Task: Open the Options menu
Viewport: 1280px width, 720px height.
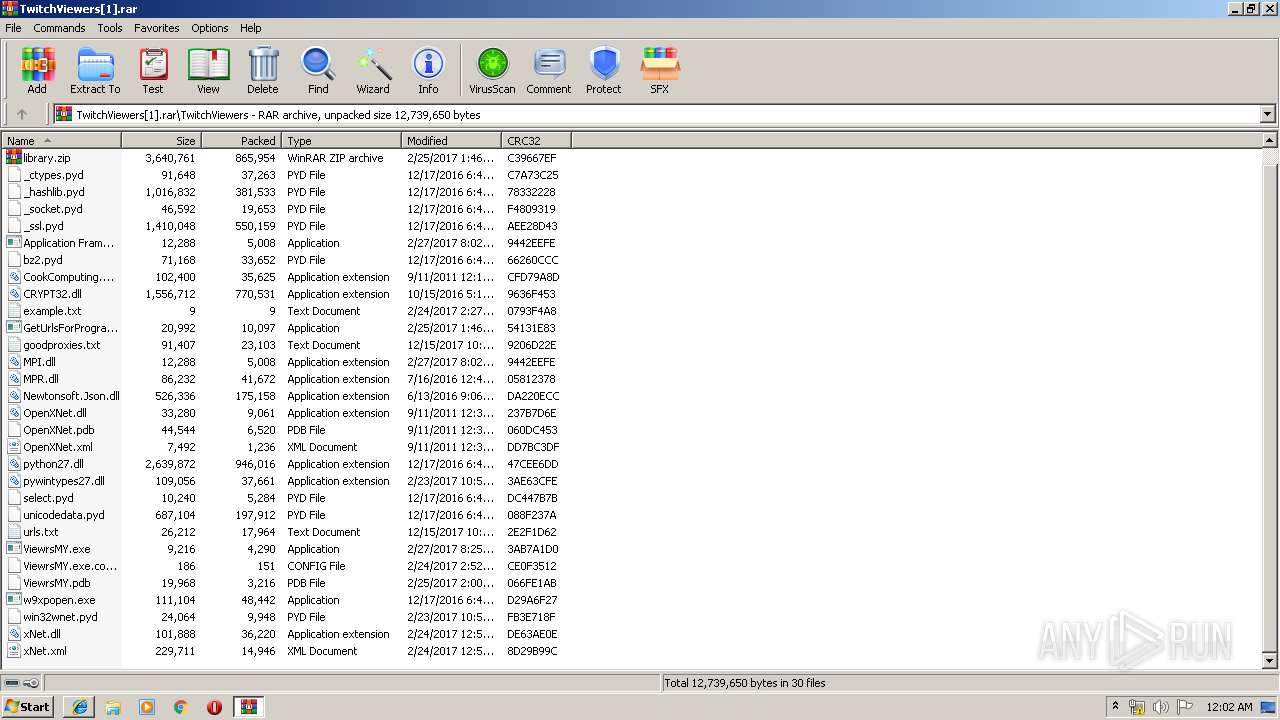Action: point(210,28)
